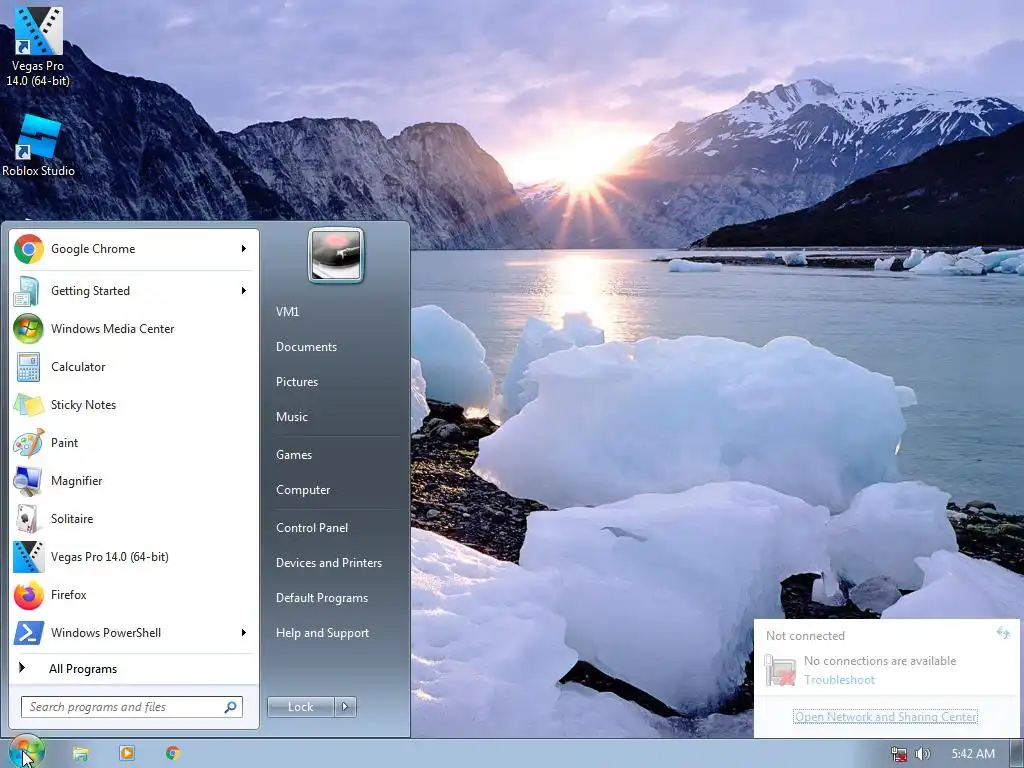This screenshot has height=768, width=1024.
Task: Open Network and Sharing Center link
Action: (886, 716)
